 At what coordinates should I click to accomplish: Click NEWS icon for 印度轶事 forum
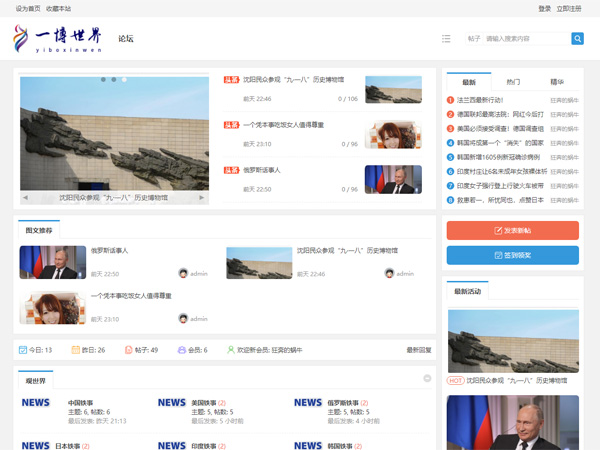(x=172, y=446)
